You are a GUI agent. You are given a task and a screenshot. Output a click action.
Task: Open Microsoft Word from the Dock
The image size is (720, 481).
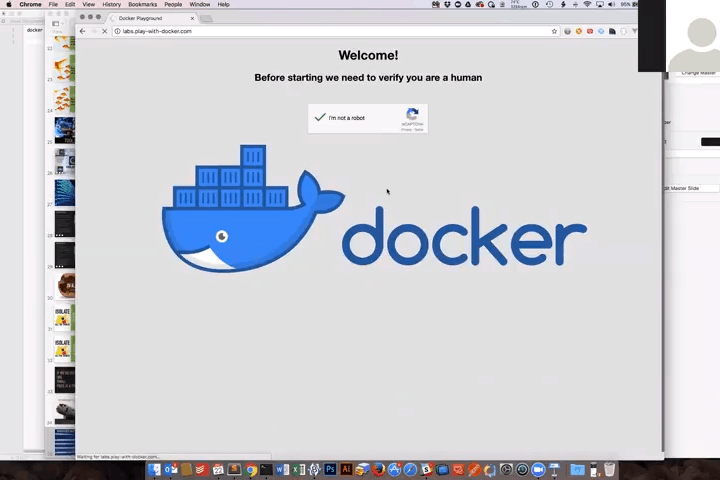[x=282, y=470]
